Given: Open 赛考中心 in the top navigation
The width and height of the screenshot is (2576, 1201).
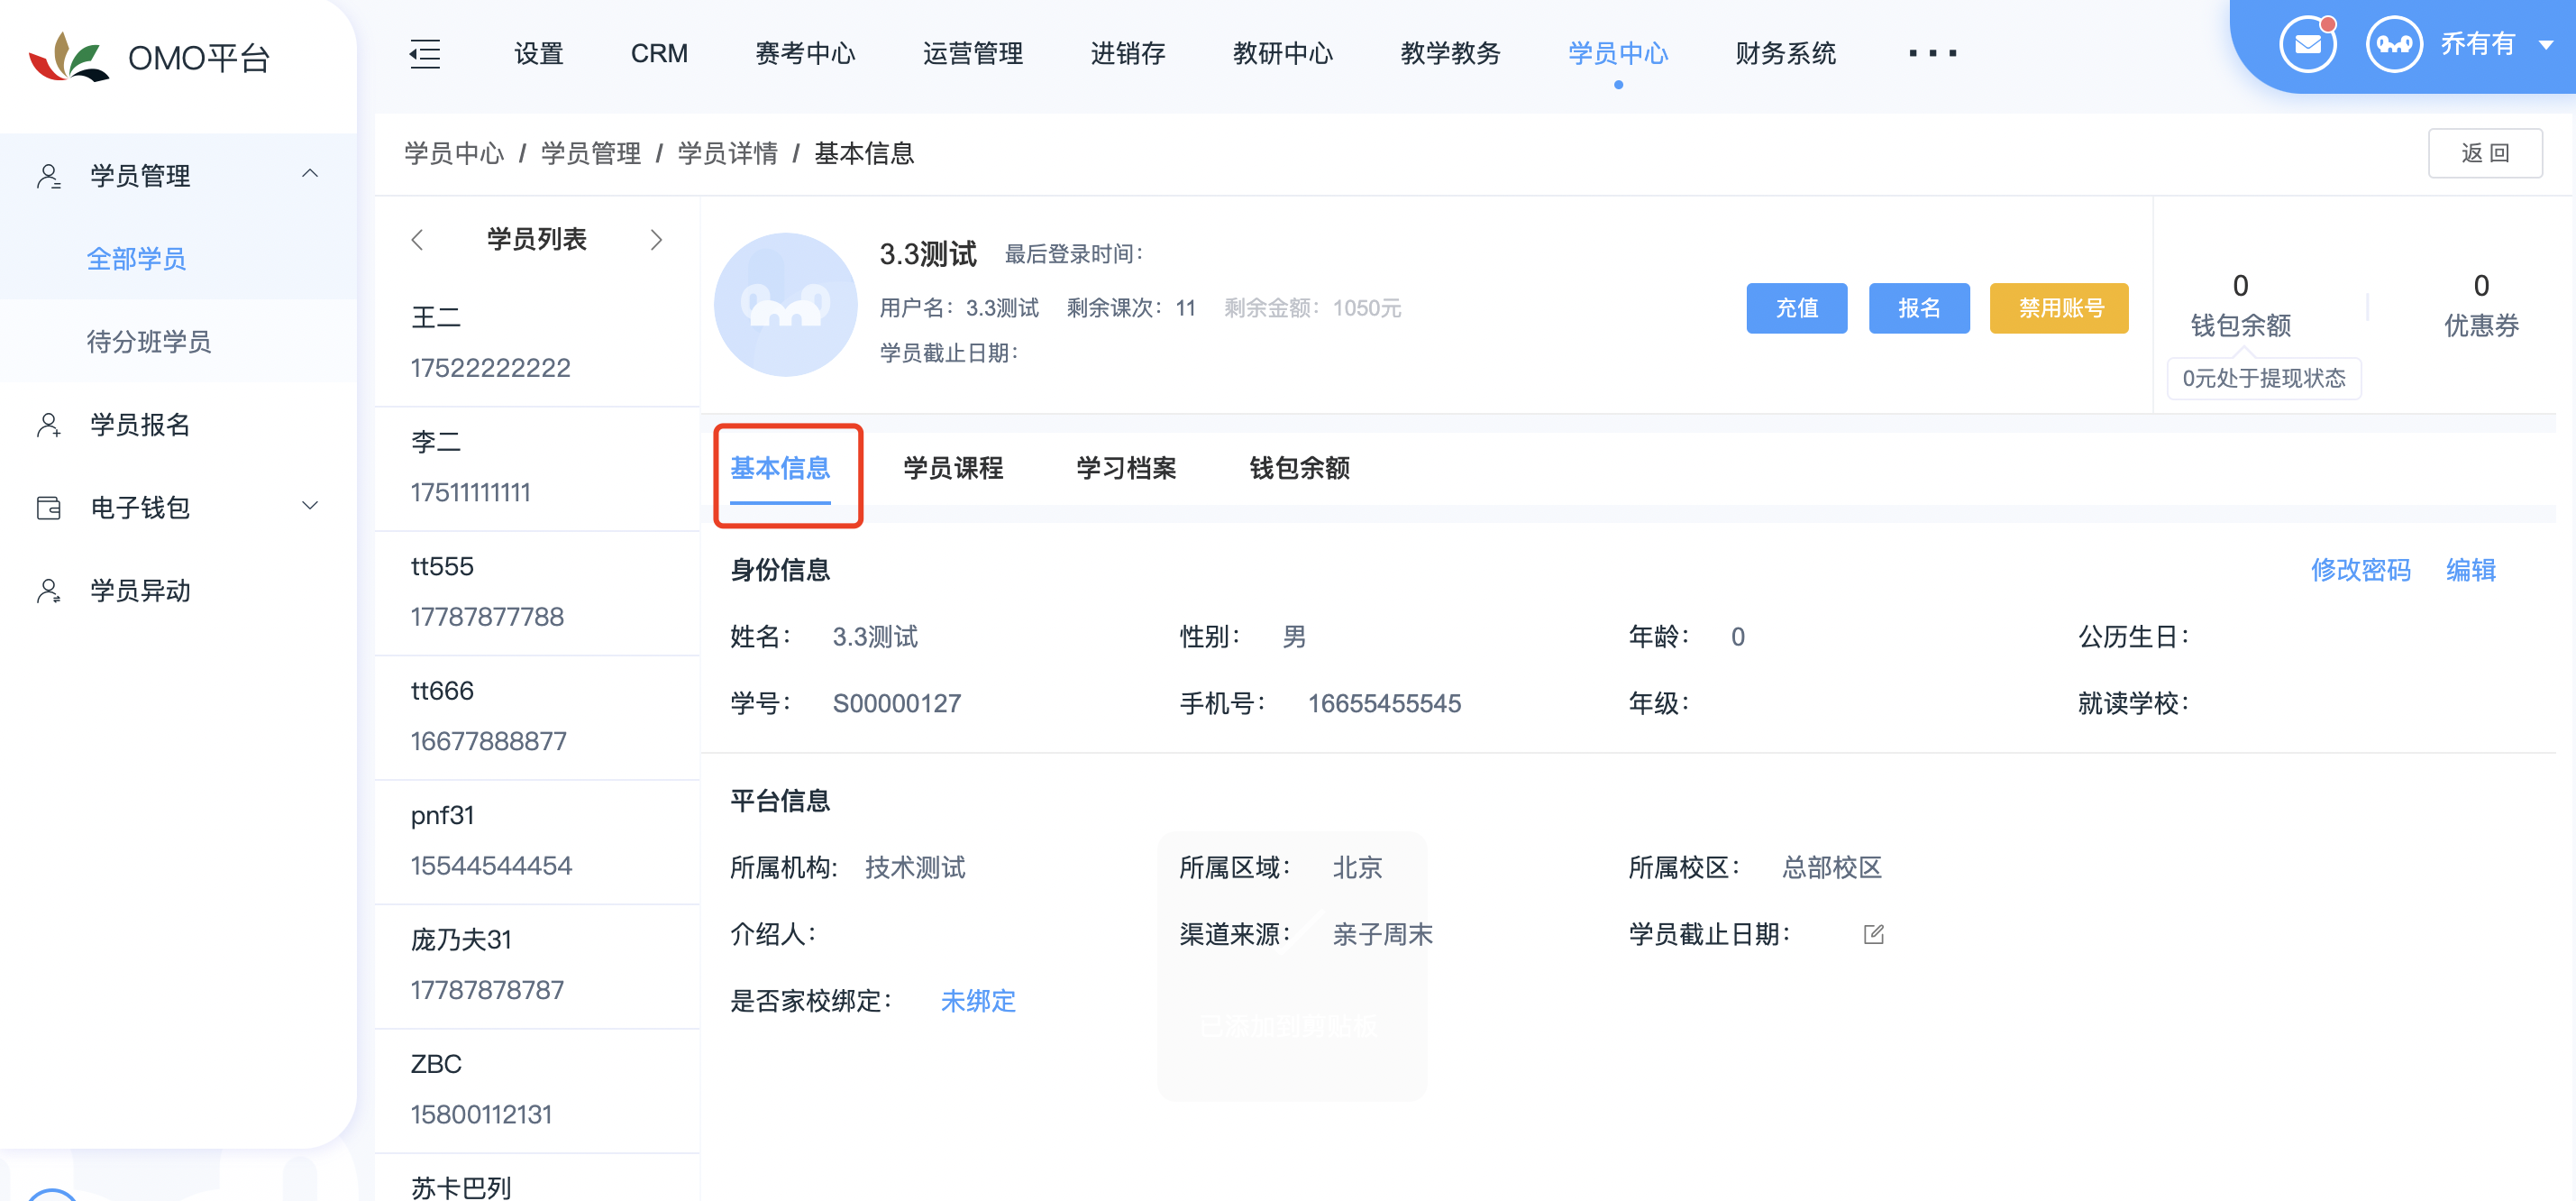Looking at the screenshot, I should pyautogui.click(x=805, y=53).
